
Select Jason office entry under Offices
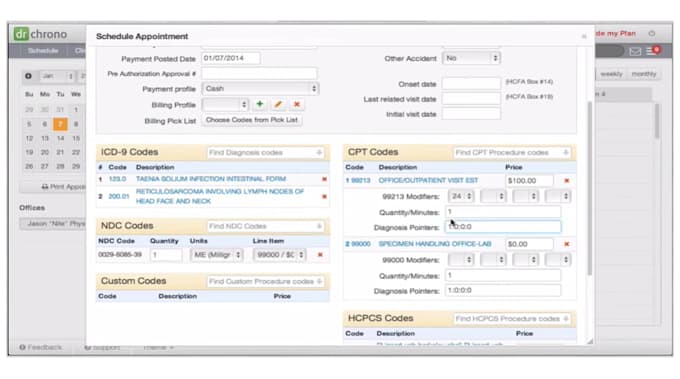point(53,224)
